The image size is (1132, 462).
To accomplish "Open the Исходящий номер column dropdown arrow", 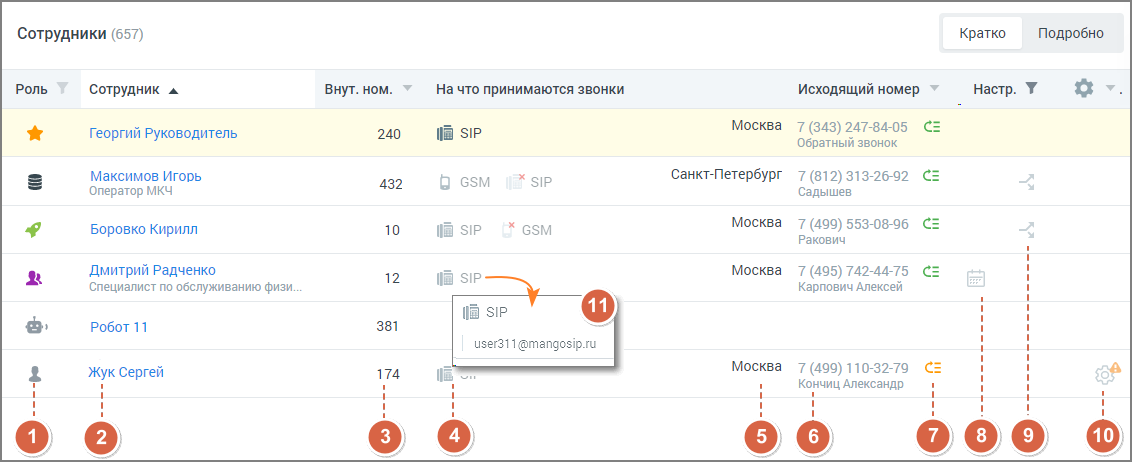I will point(934,89).
